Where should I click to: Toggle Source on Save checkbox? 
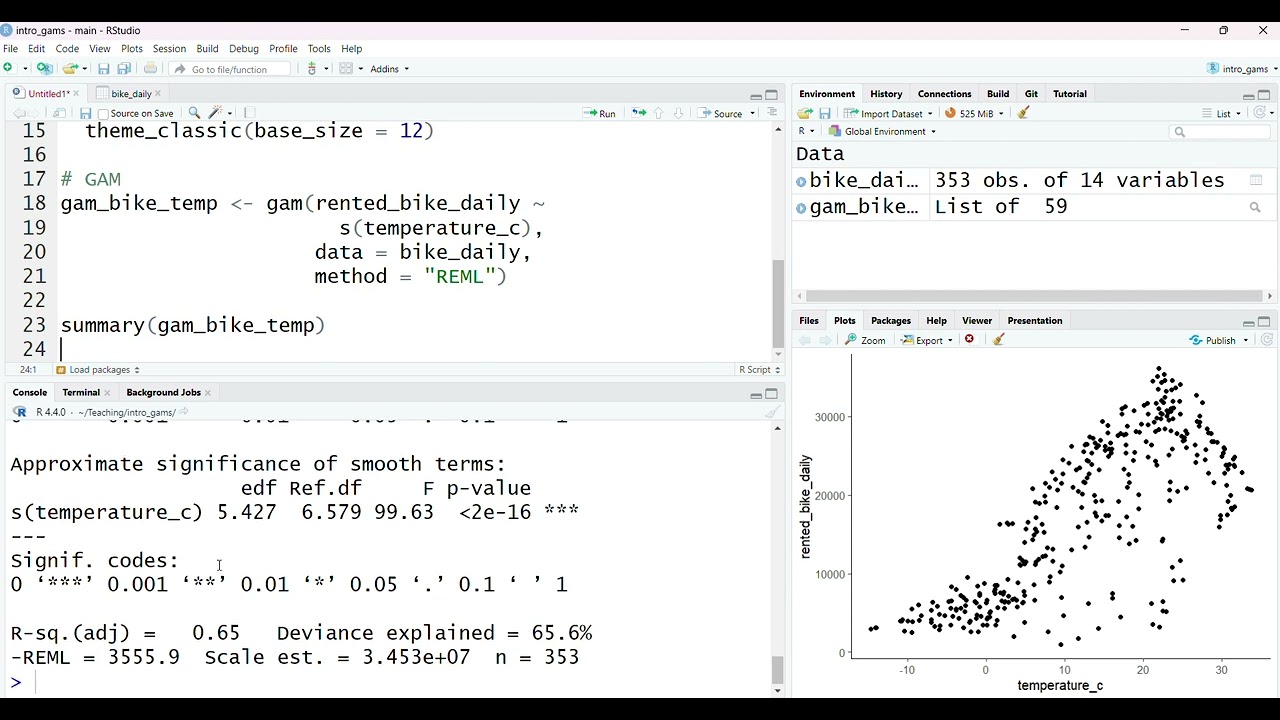(104, 114)
